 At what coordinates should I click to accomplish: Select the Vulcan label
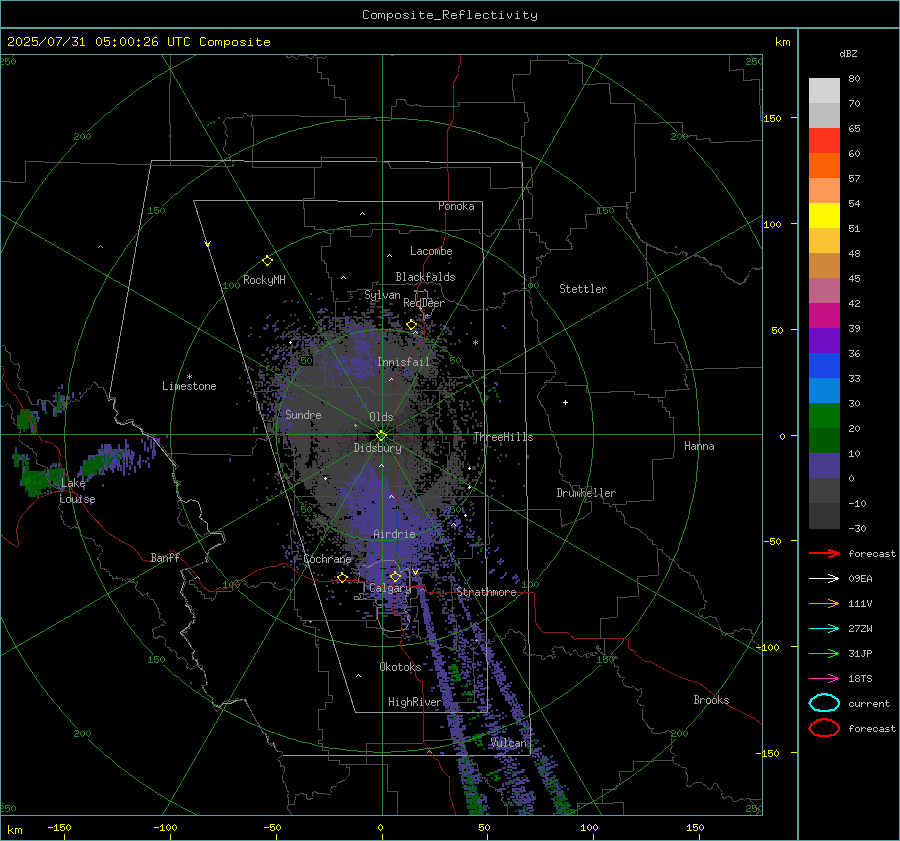(x=508, y=743)
